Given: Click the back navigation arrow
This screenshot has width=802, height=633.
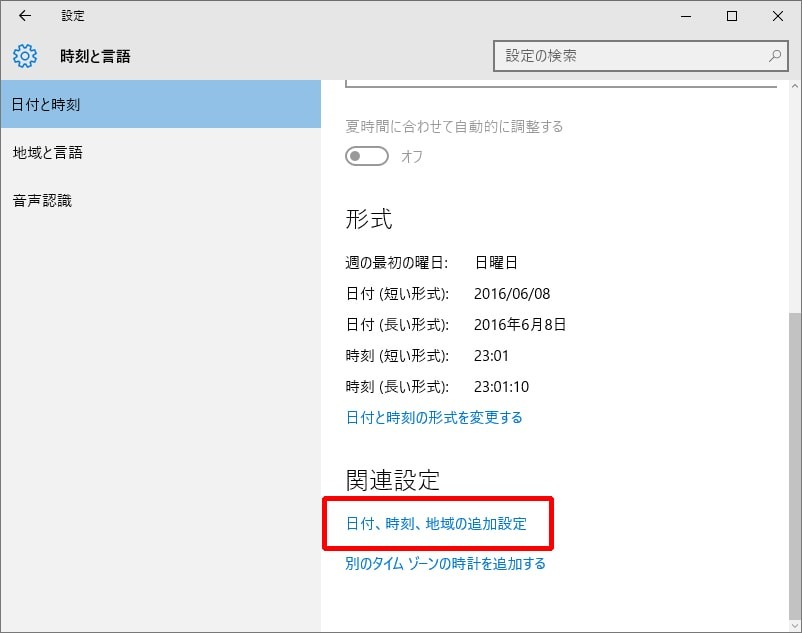Looking at the screenshot, I should click(x=24, y=16).
